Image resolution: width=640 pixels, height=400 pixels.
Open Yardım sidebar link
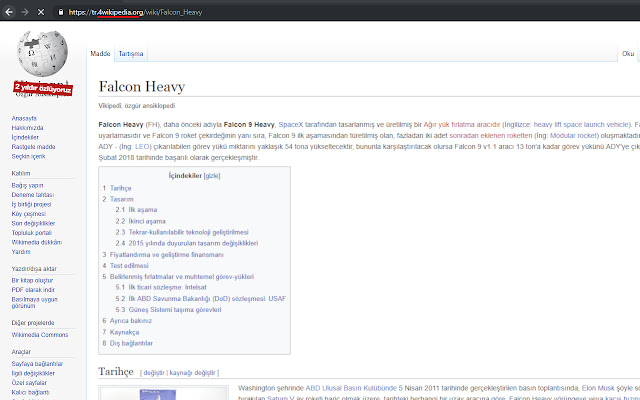(x=21, y=252)
